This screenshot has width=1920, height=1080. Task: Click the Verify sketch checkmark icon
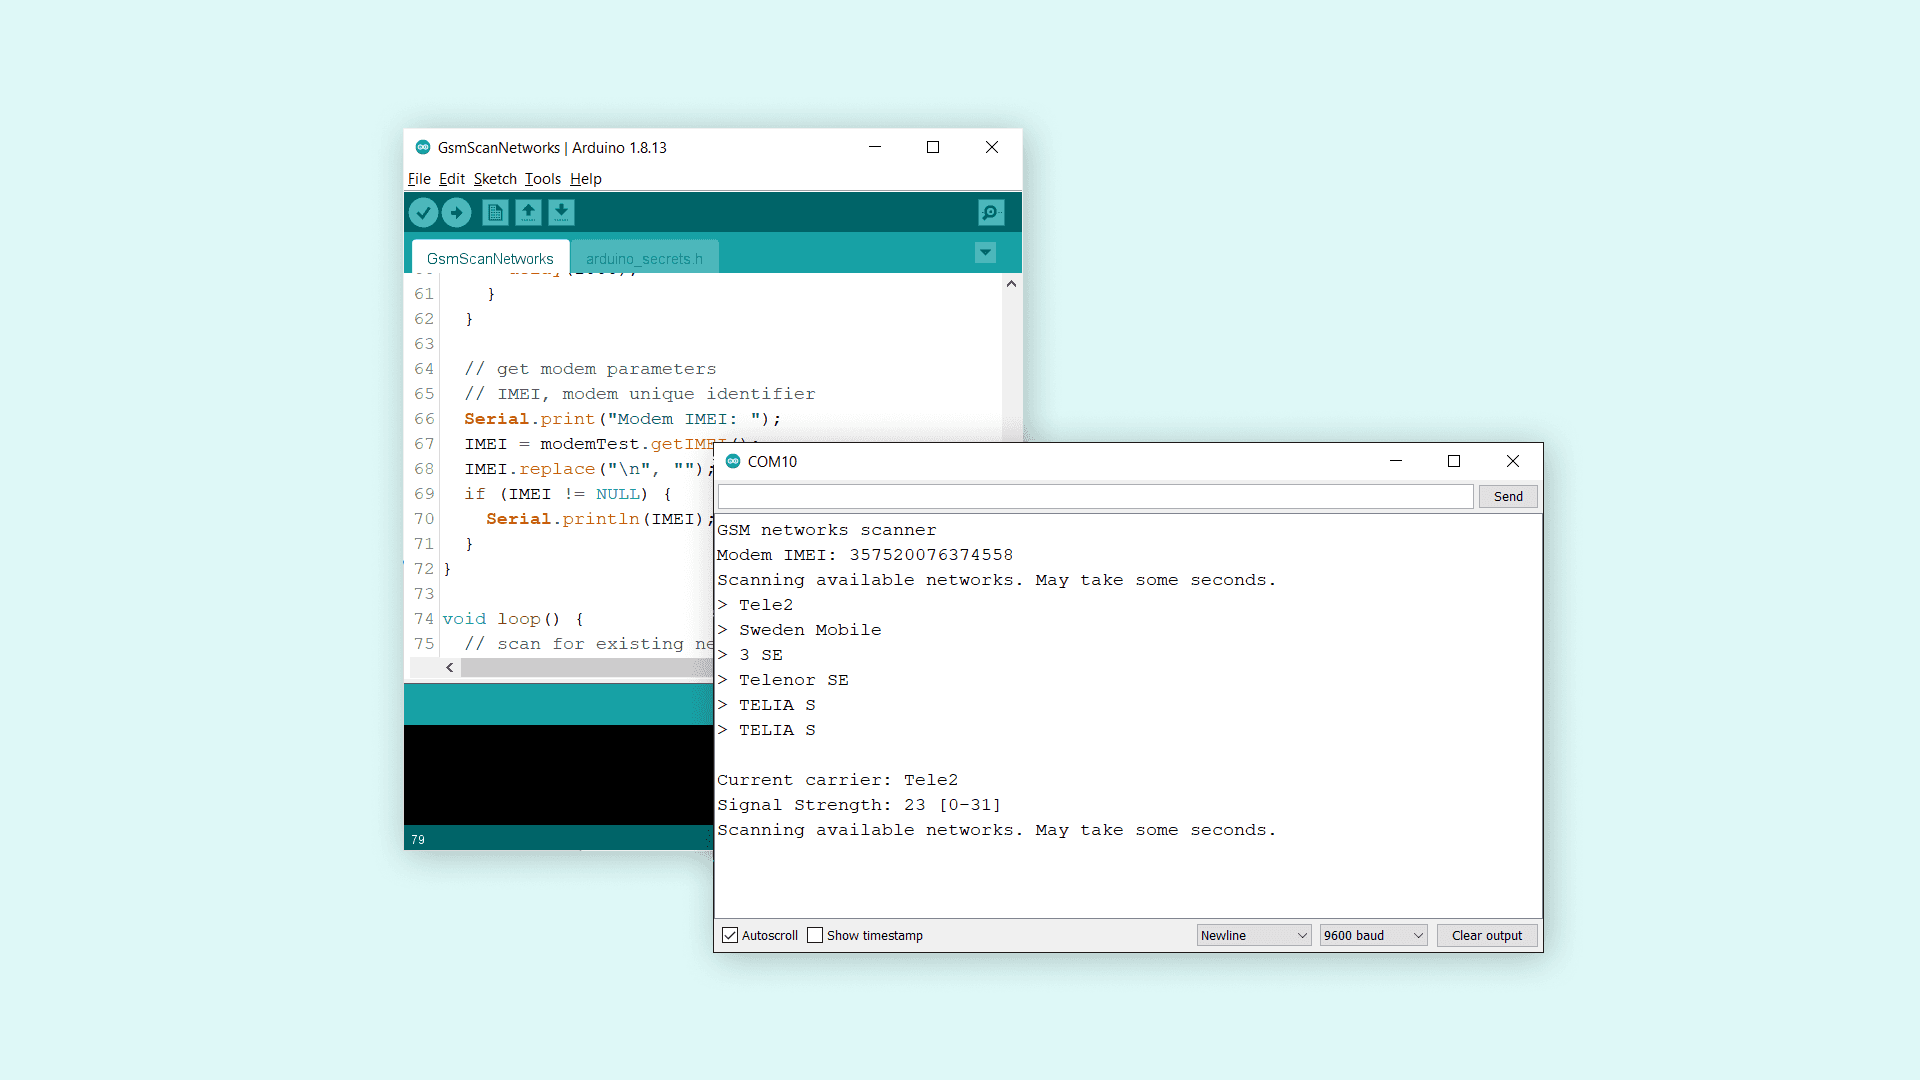[x=423, y=212]
